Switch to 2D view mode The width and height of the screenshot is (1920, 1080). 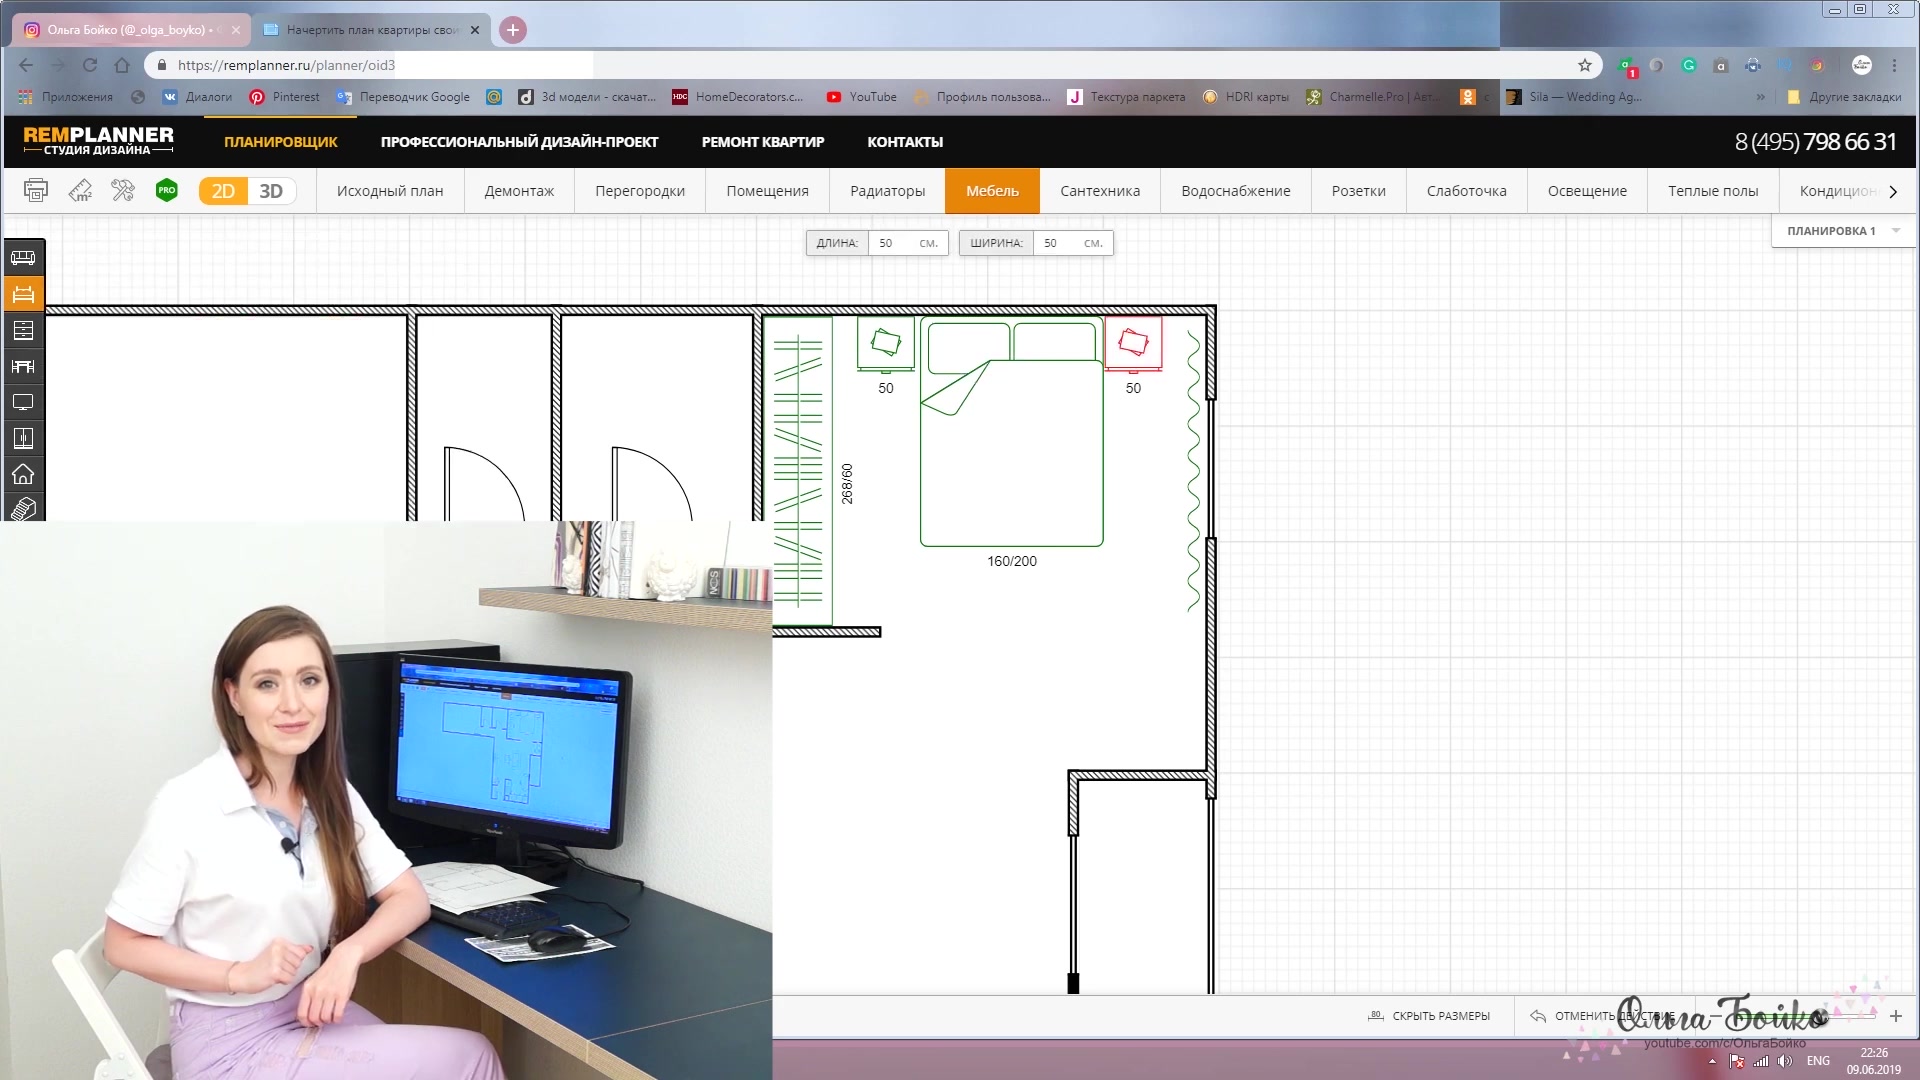[223, 191]
